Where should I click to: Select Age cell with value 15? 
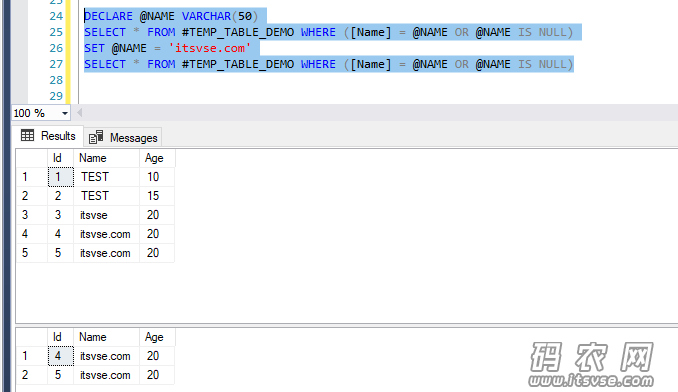(157, 196)
